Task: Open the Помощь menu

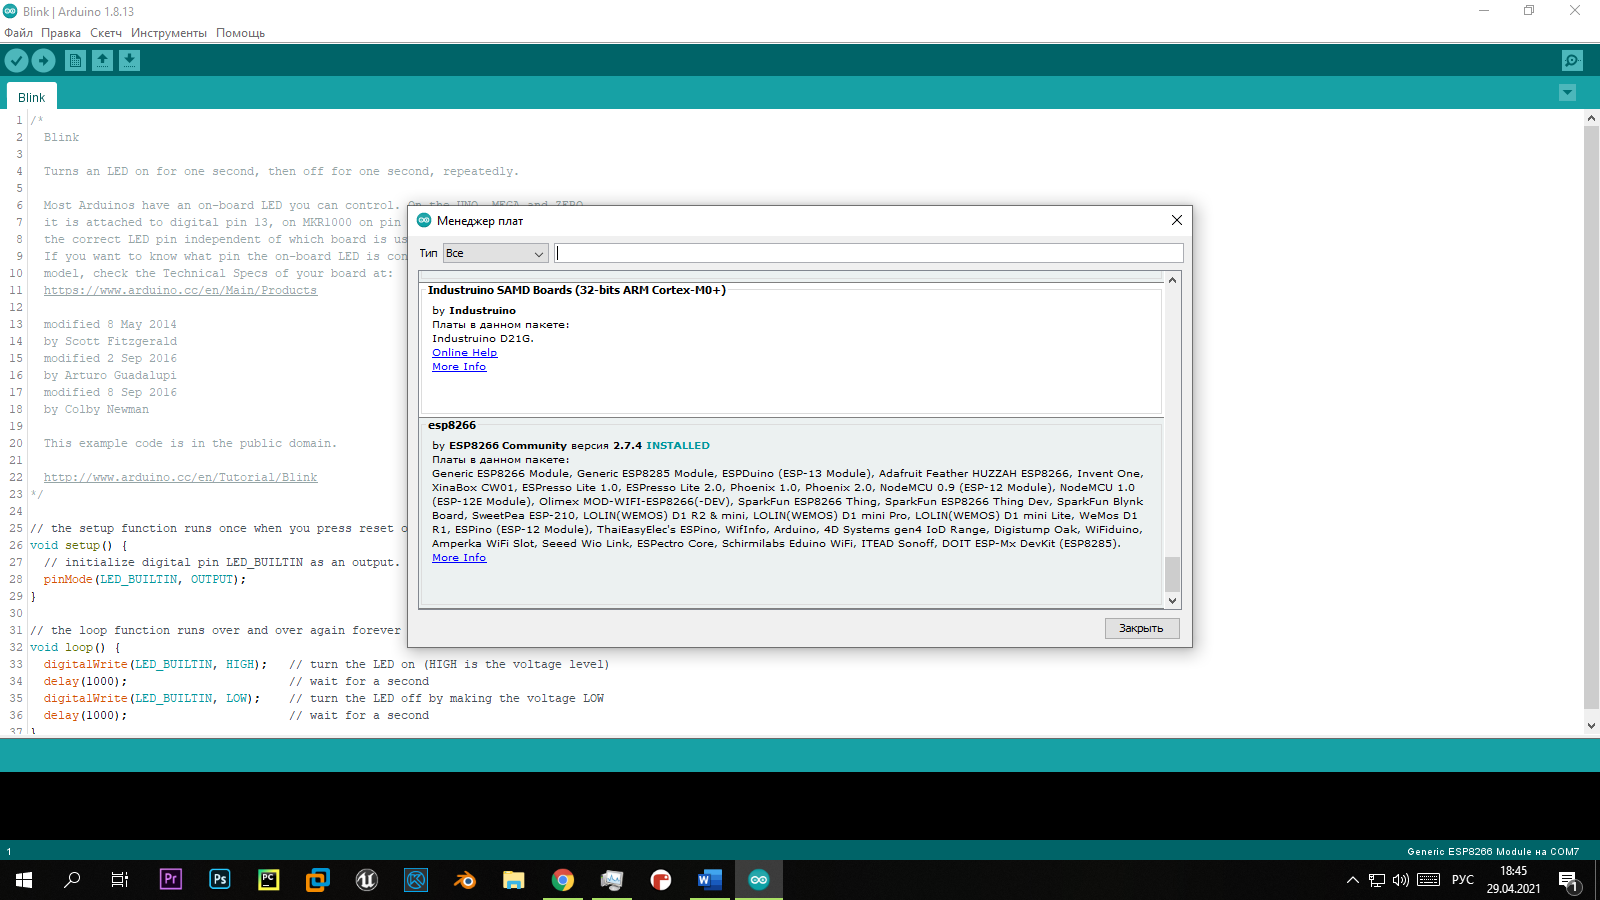Action: 240,33
